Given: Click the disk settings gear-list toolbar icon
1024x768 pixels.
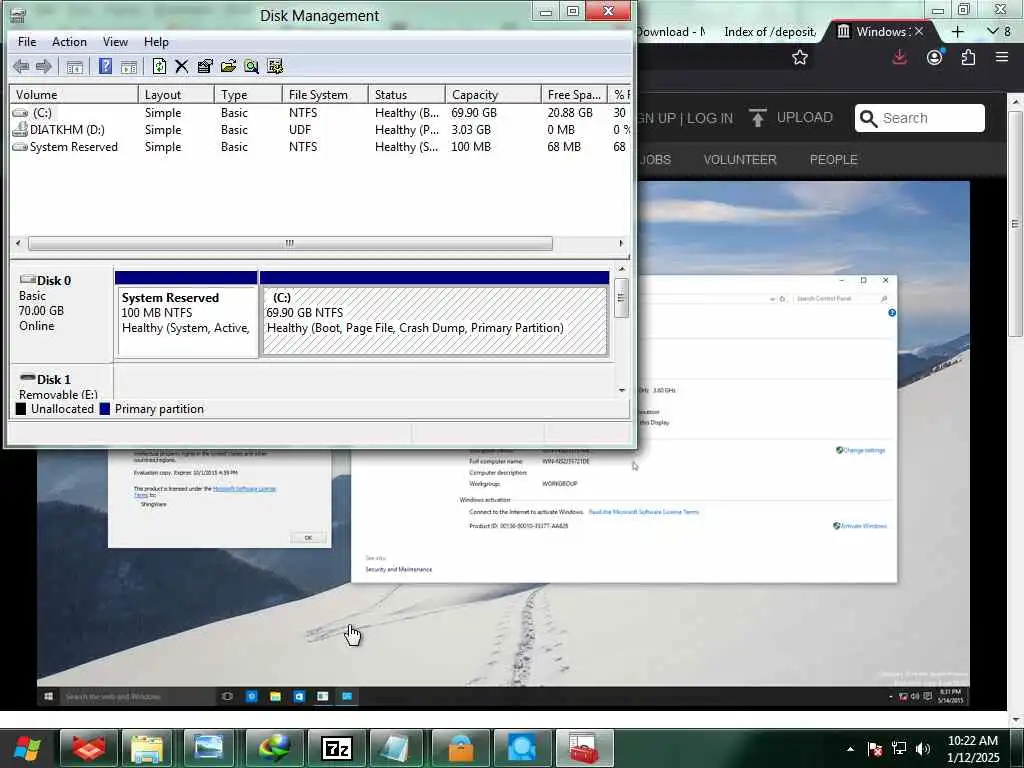Looking at the screenshot, I should [x=275, y=66].
